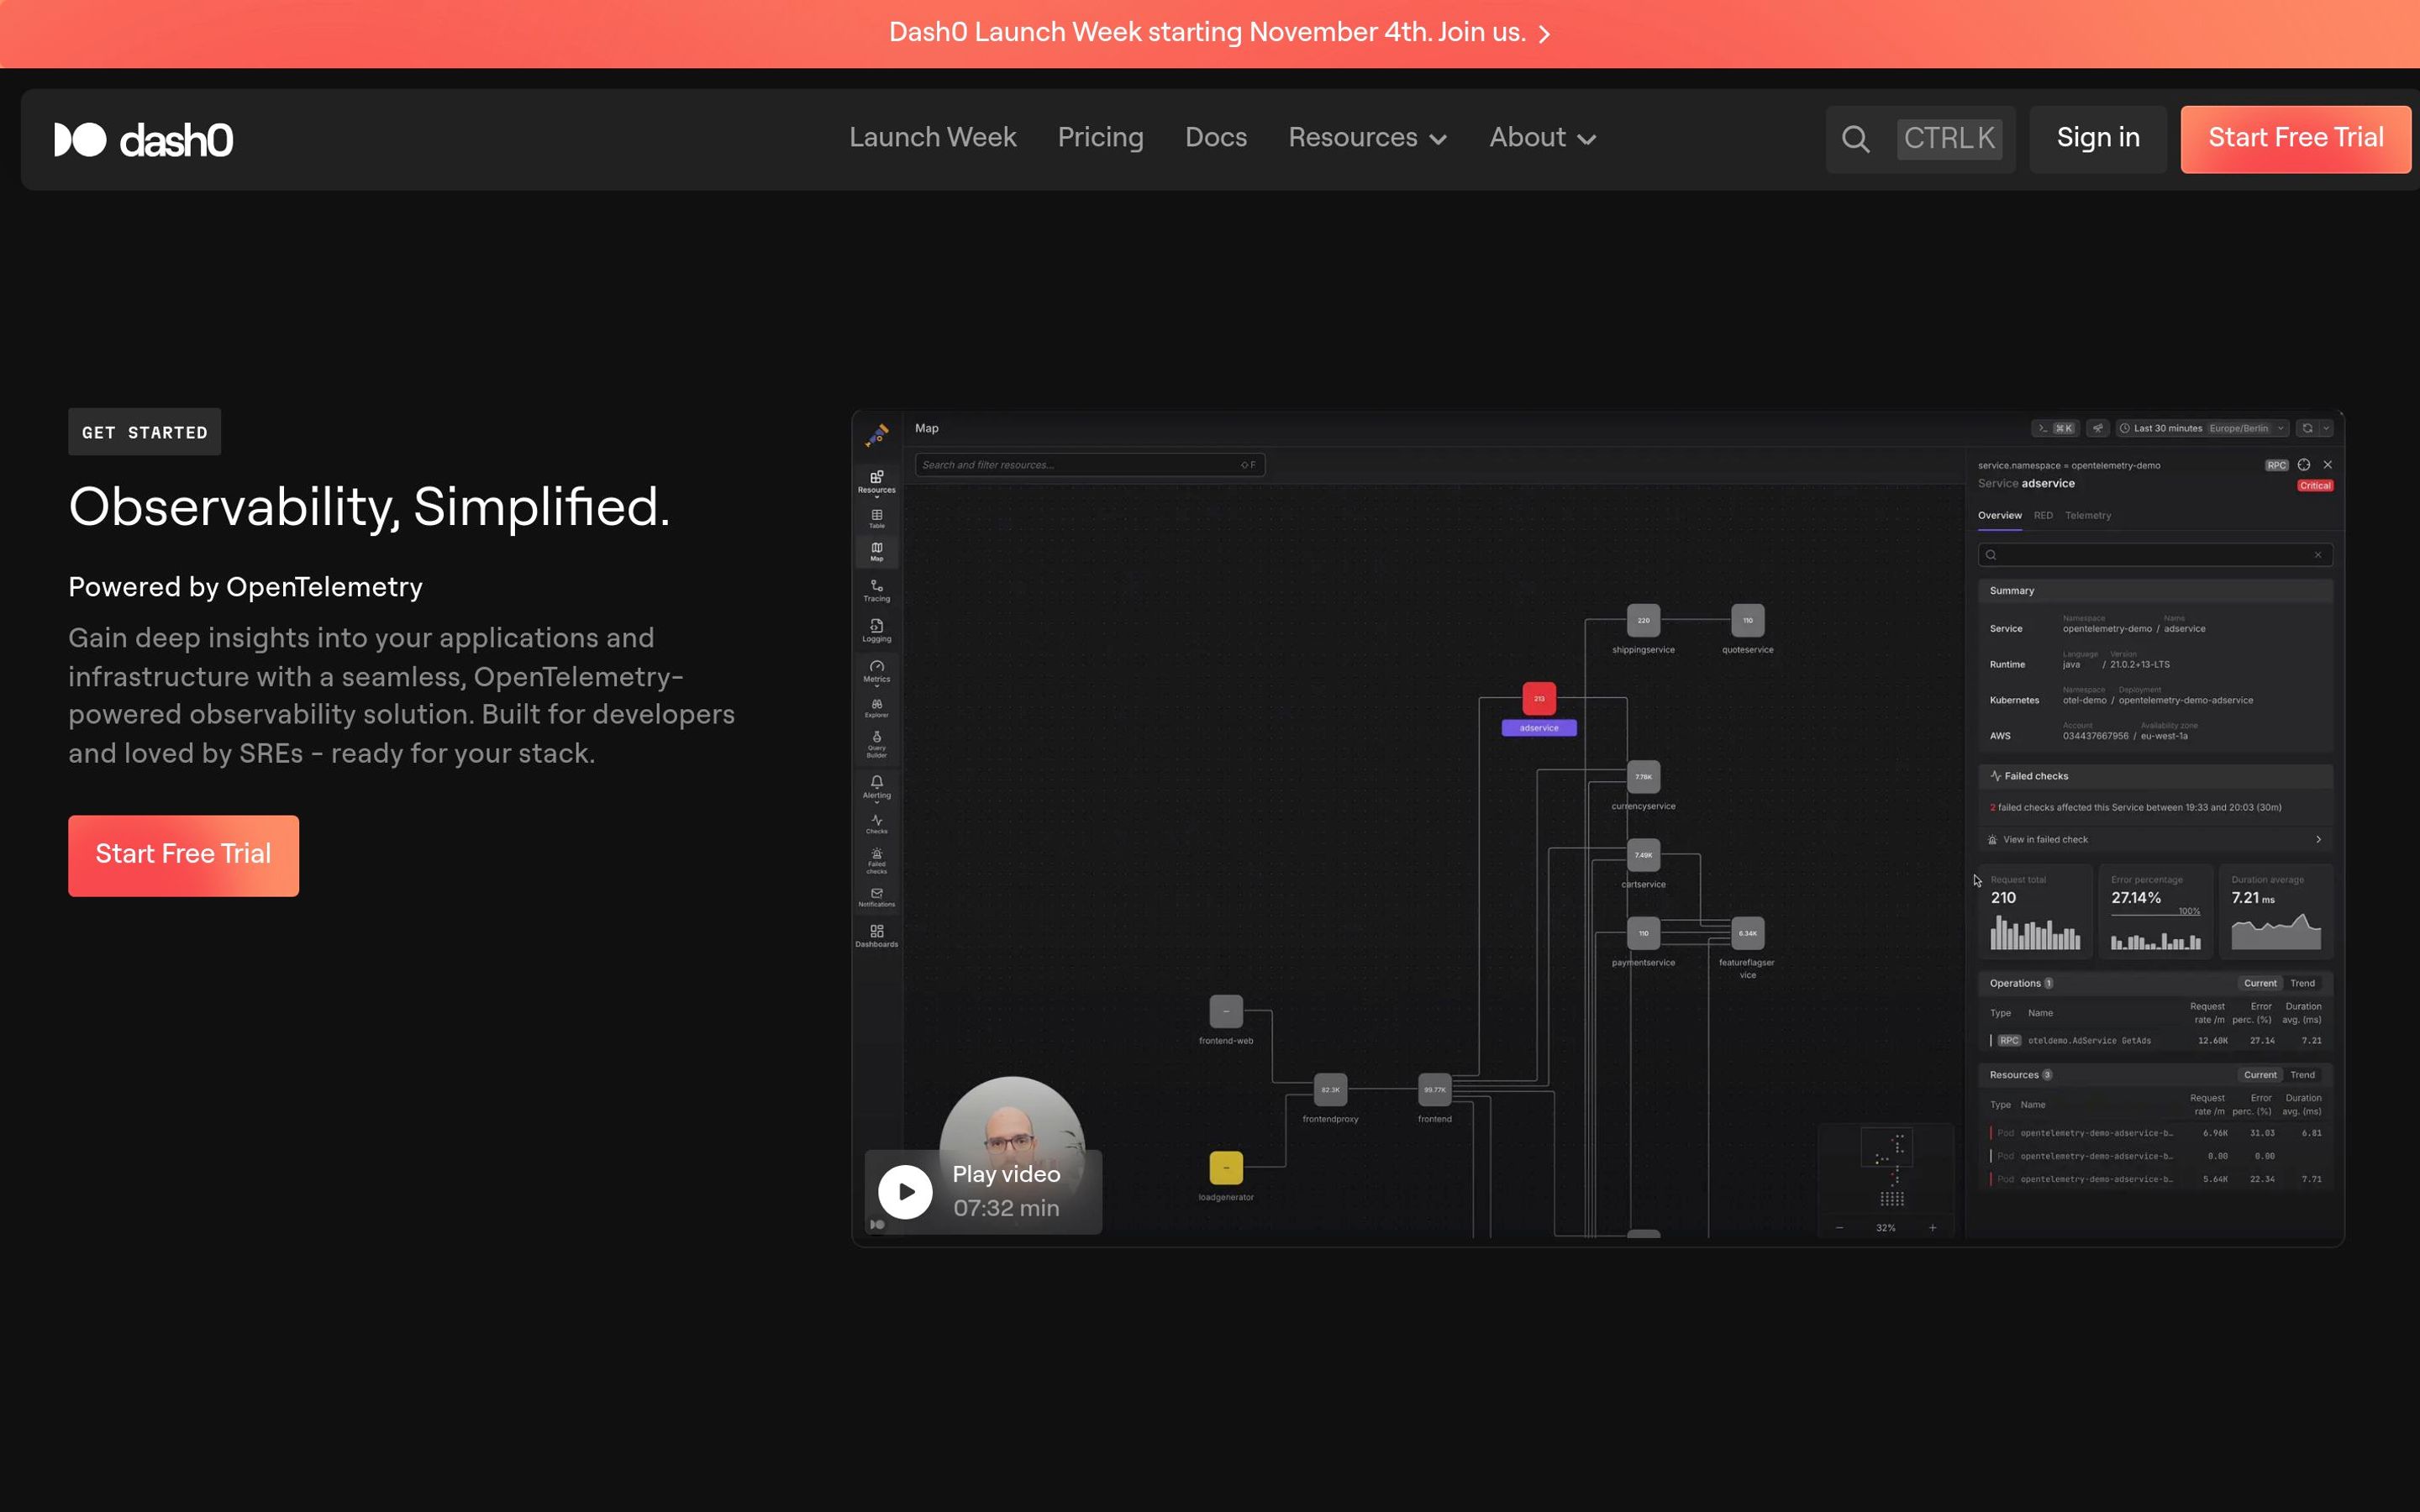The width and height of the screenshot is (2420, 1512).
Task: Open the Metrics sidebar icon
Action: click(x=876, y=671)
